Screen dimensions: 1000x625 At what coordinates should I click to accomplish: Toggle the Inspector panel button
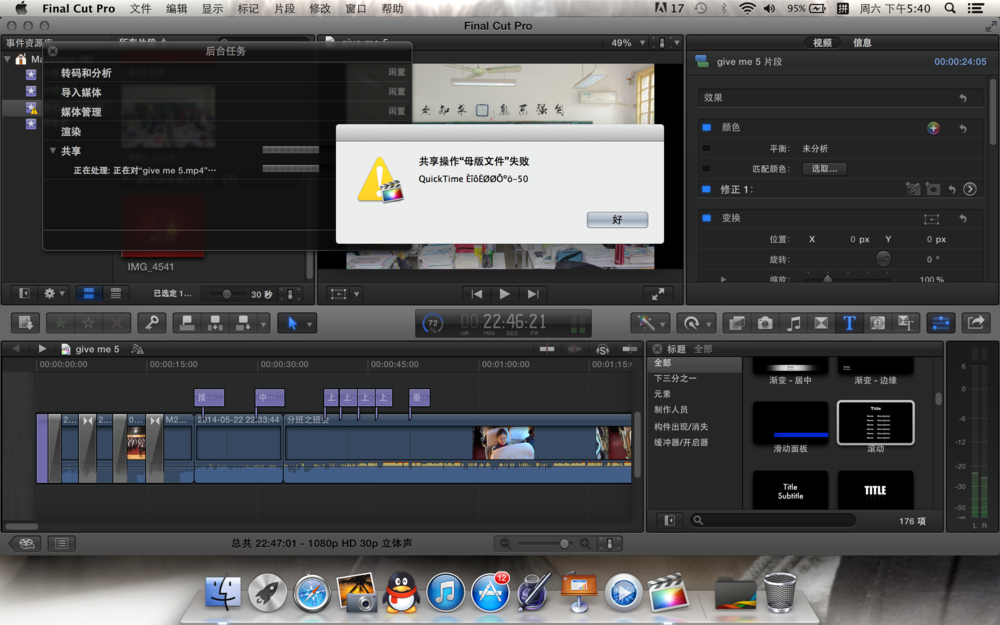point(941,323)
